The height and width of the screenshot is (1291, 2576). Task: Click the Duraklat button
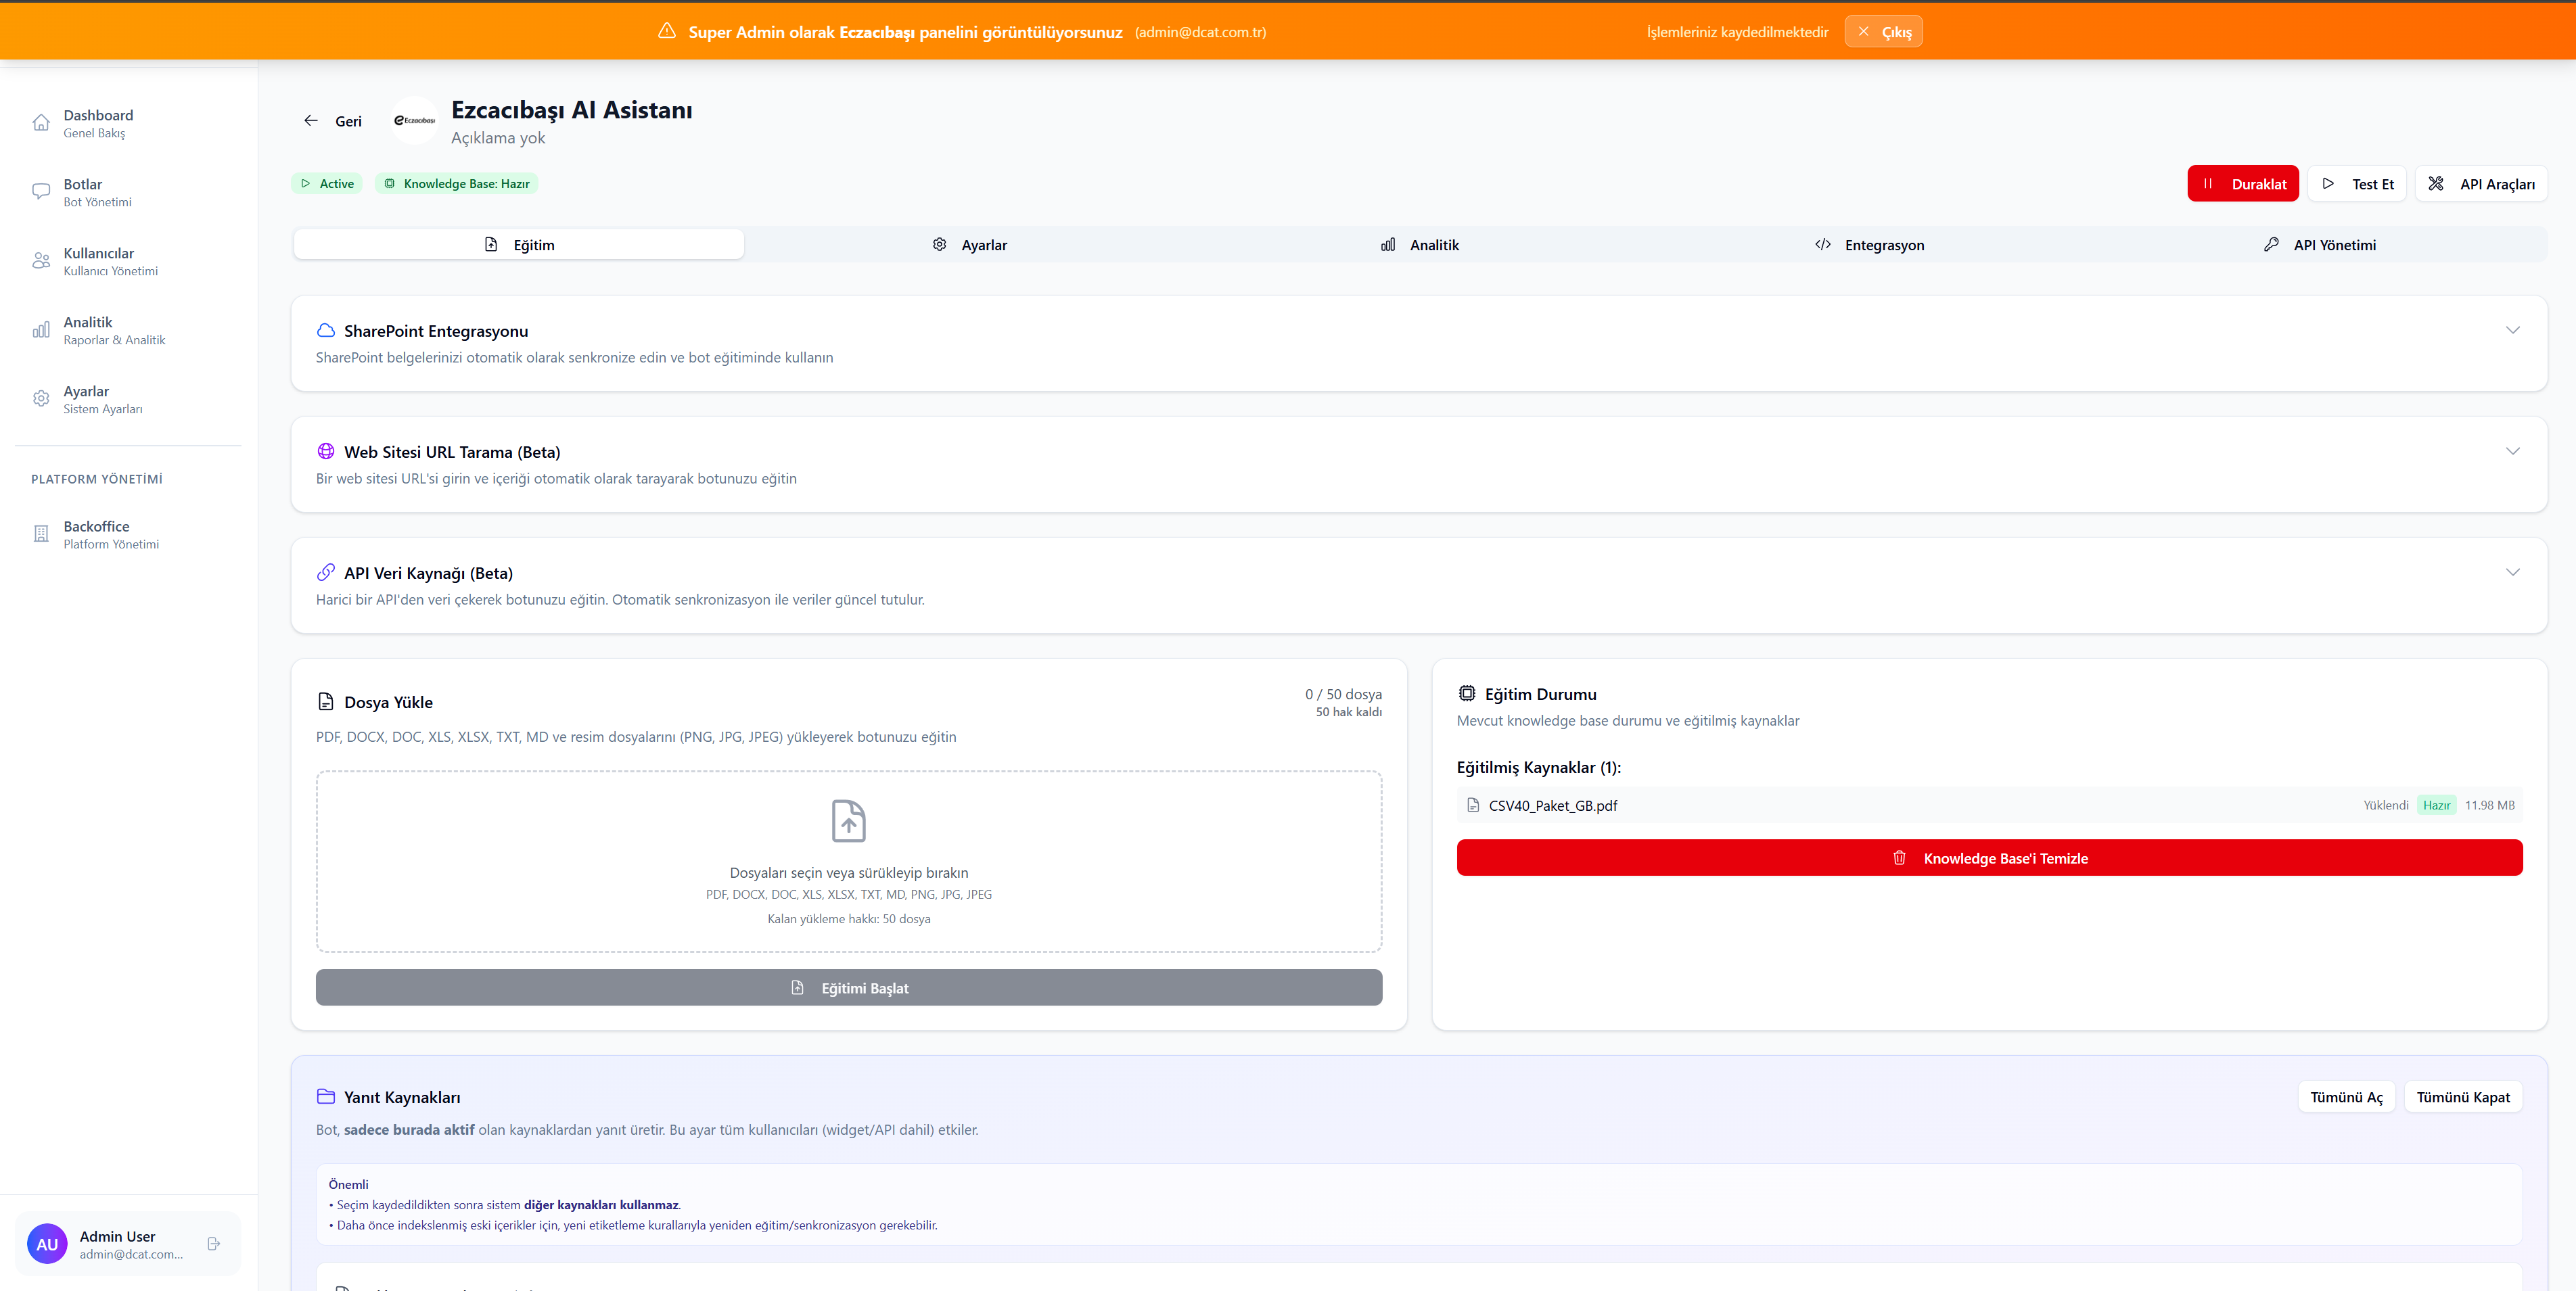point(2243,184)
